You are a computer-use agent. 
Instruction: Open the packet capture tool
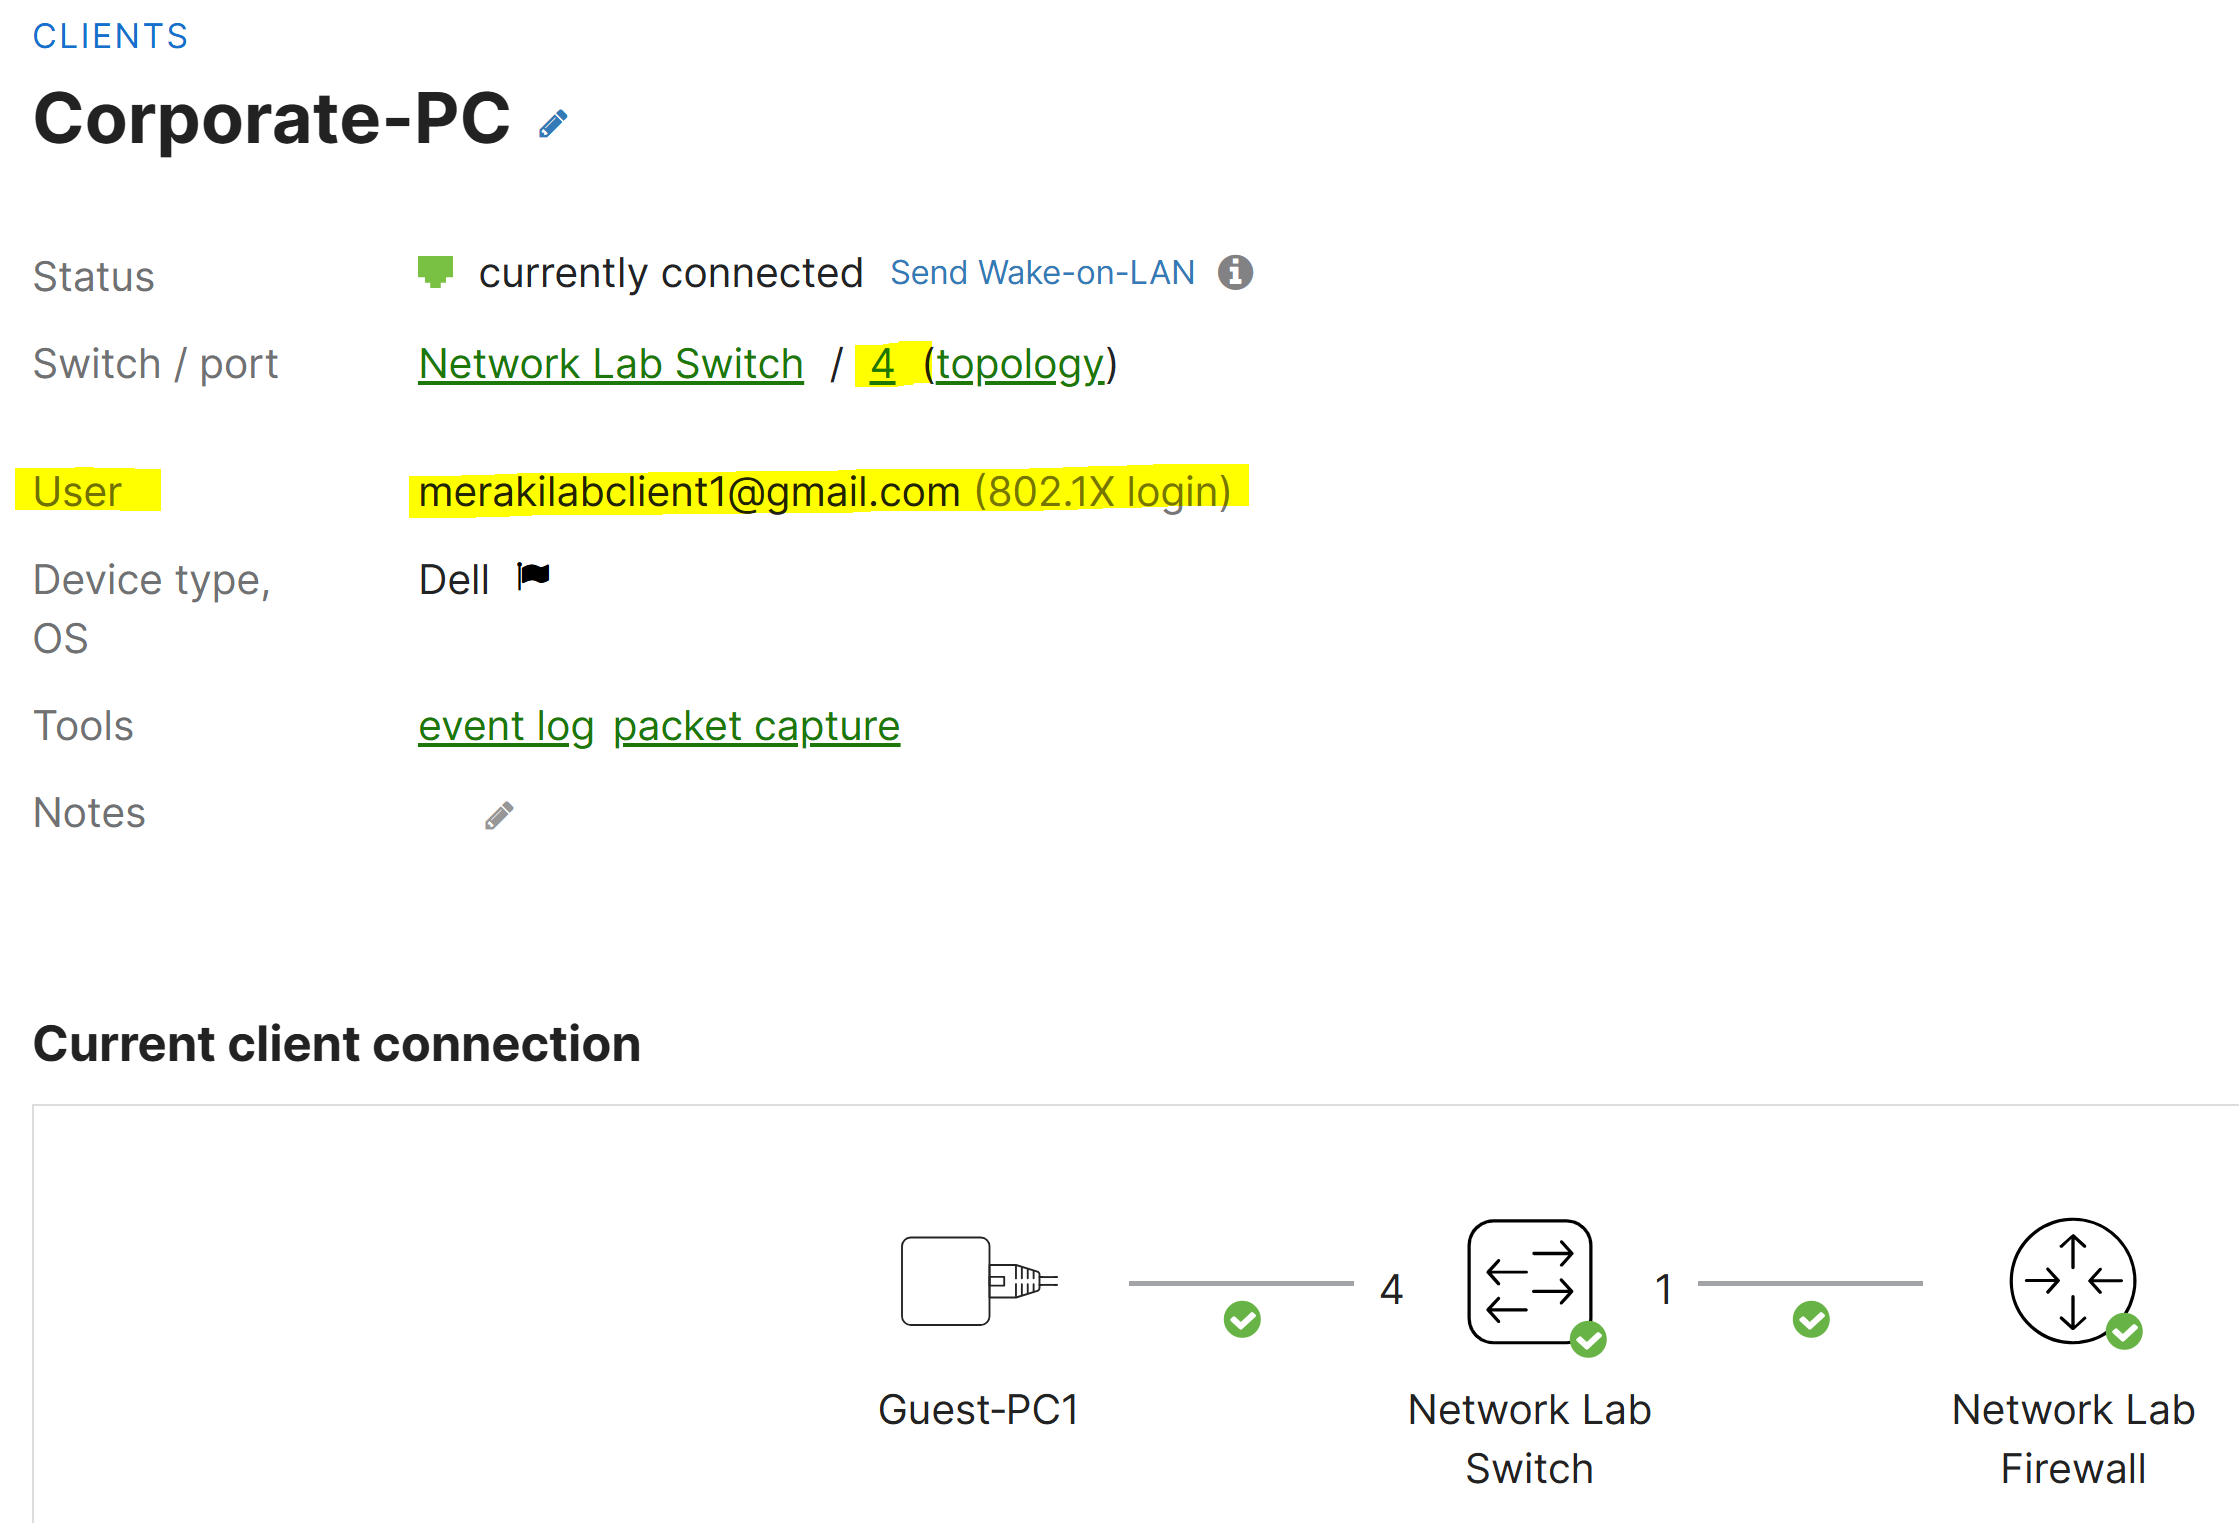click(x=756, y=726)
